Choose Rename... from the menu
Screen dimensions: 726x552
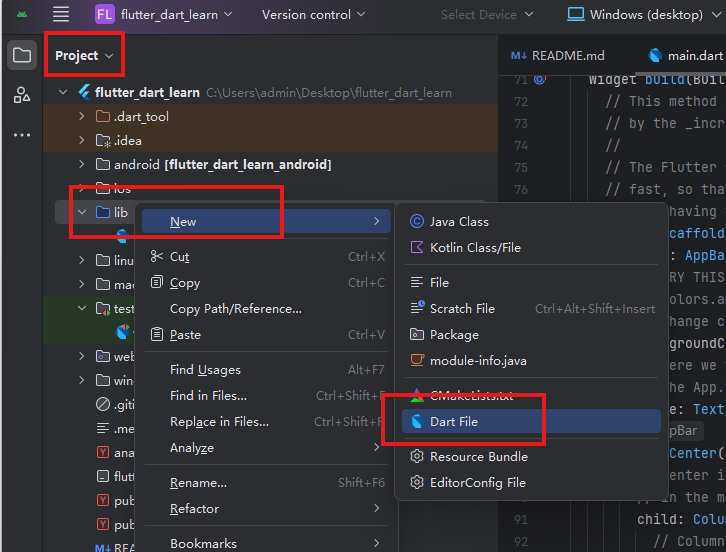coord(266,483)
